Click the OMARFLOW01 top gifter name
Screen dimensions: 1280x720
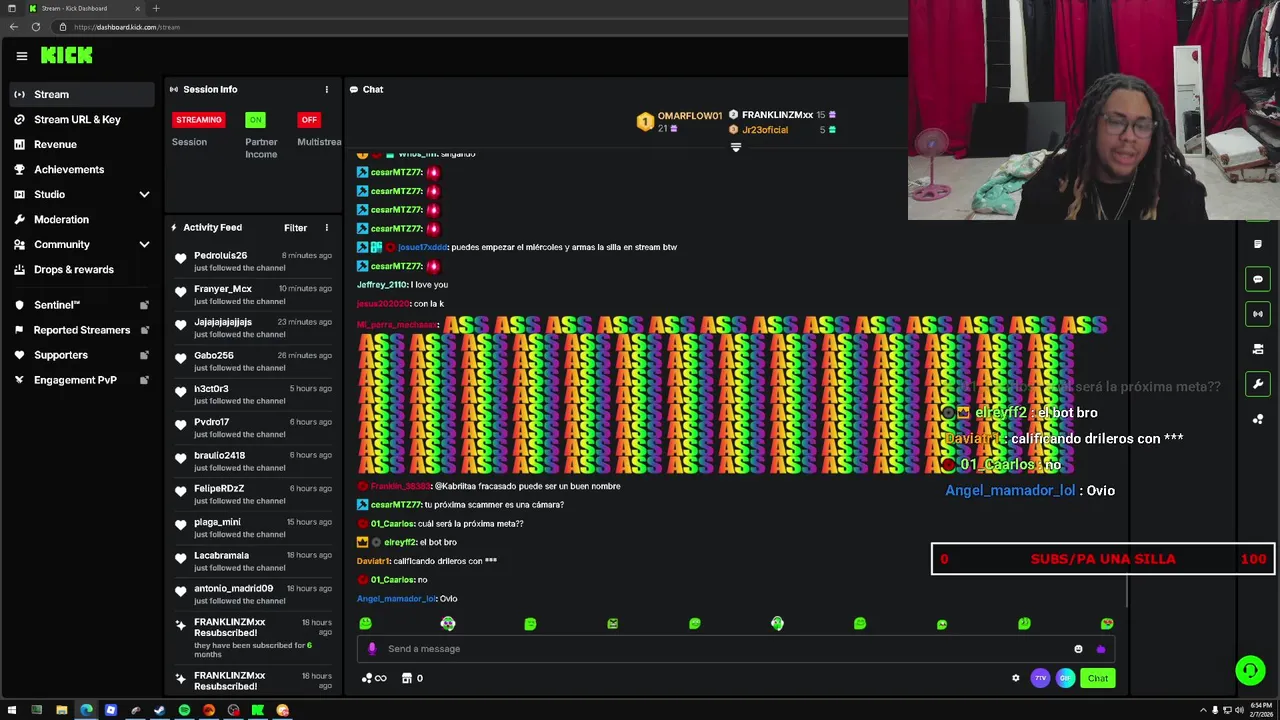[690, 116]
